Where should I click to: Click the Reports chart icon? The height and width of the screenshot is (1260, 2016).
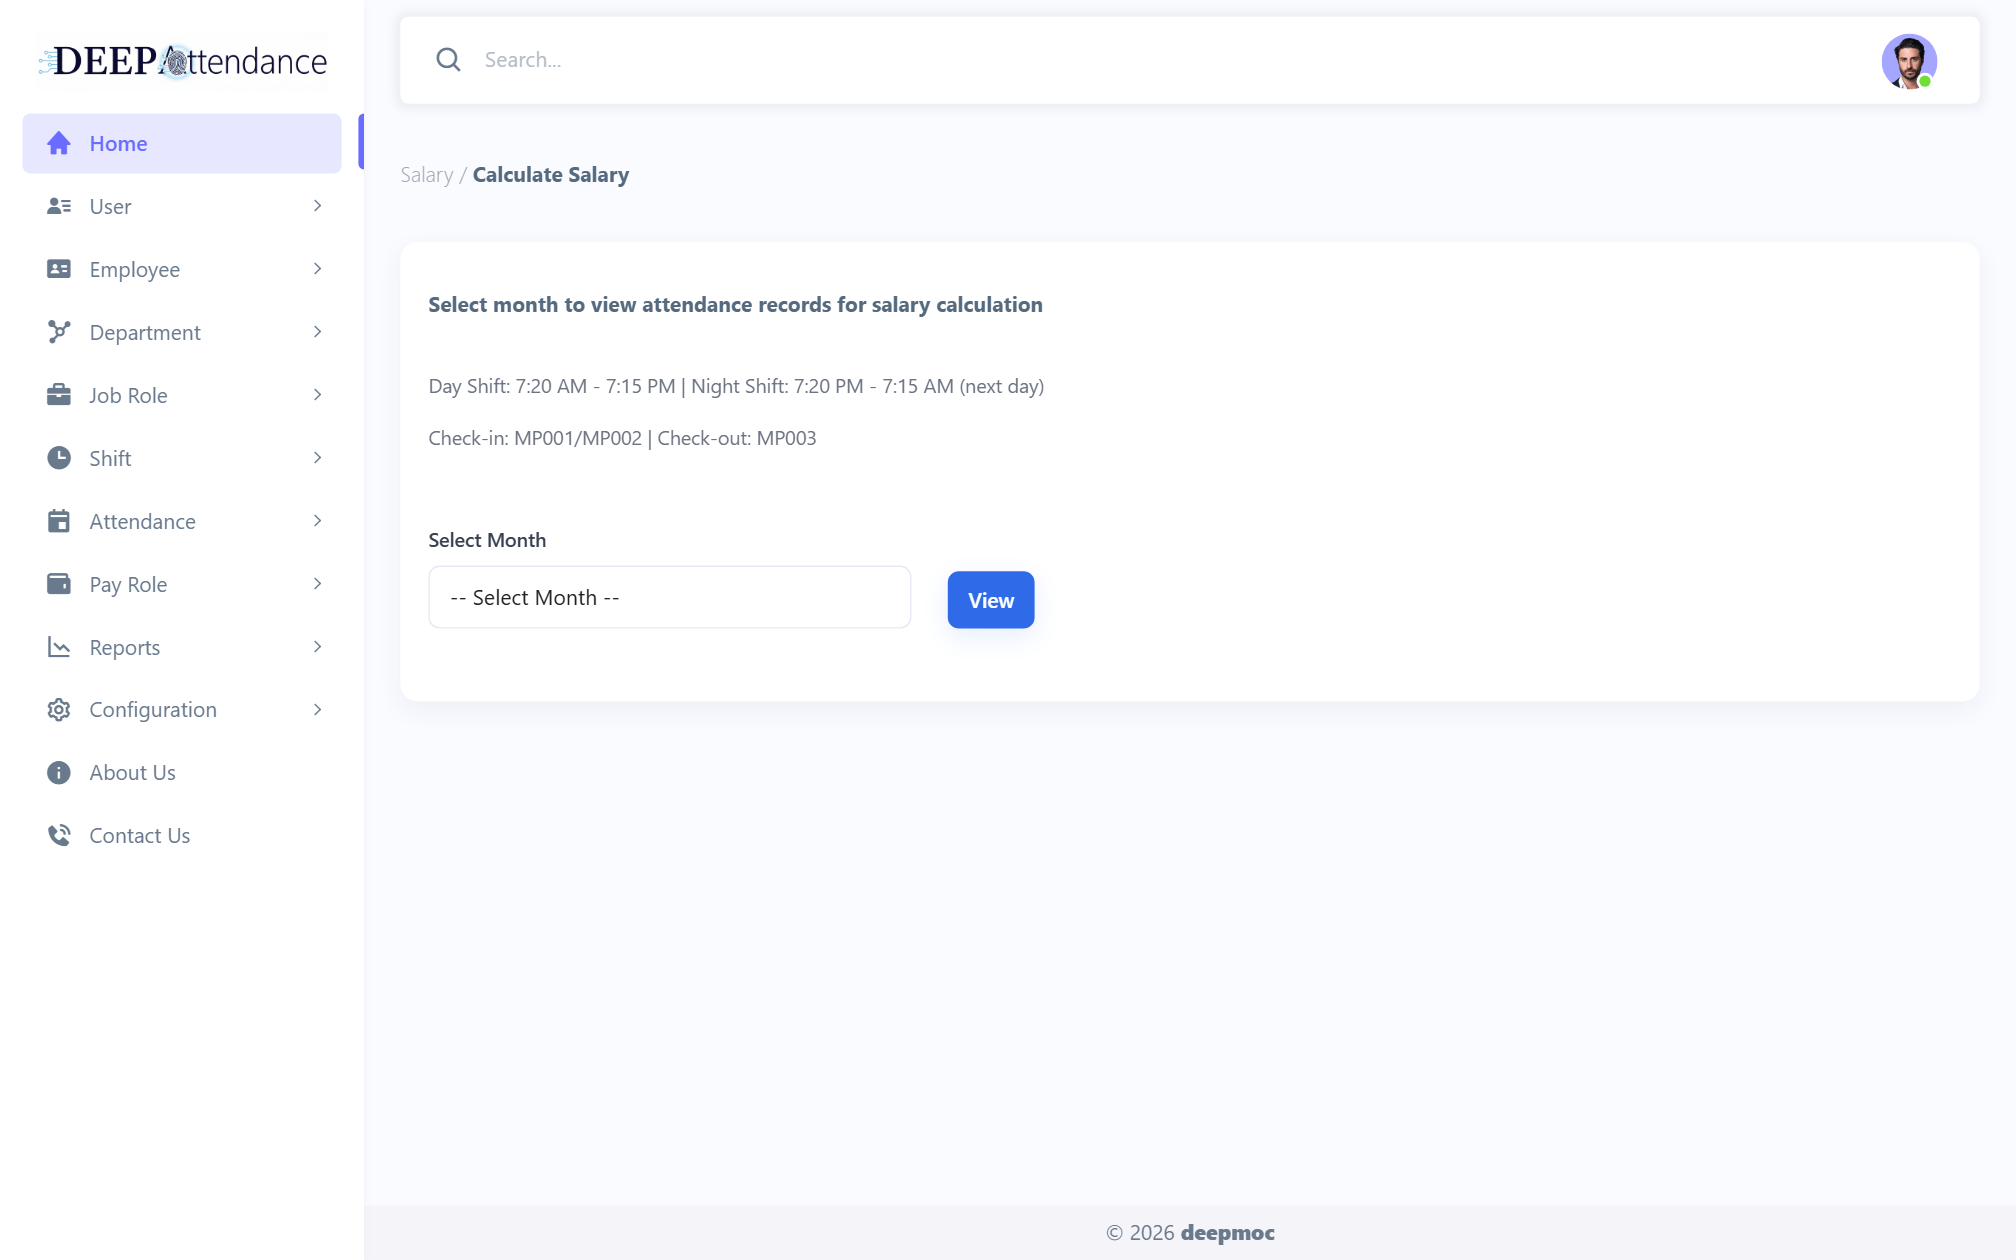coord(59,647)
